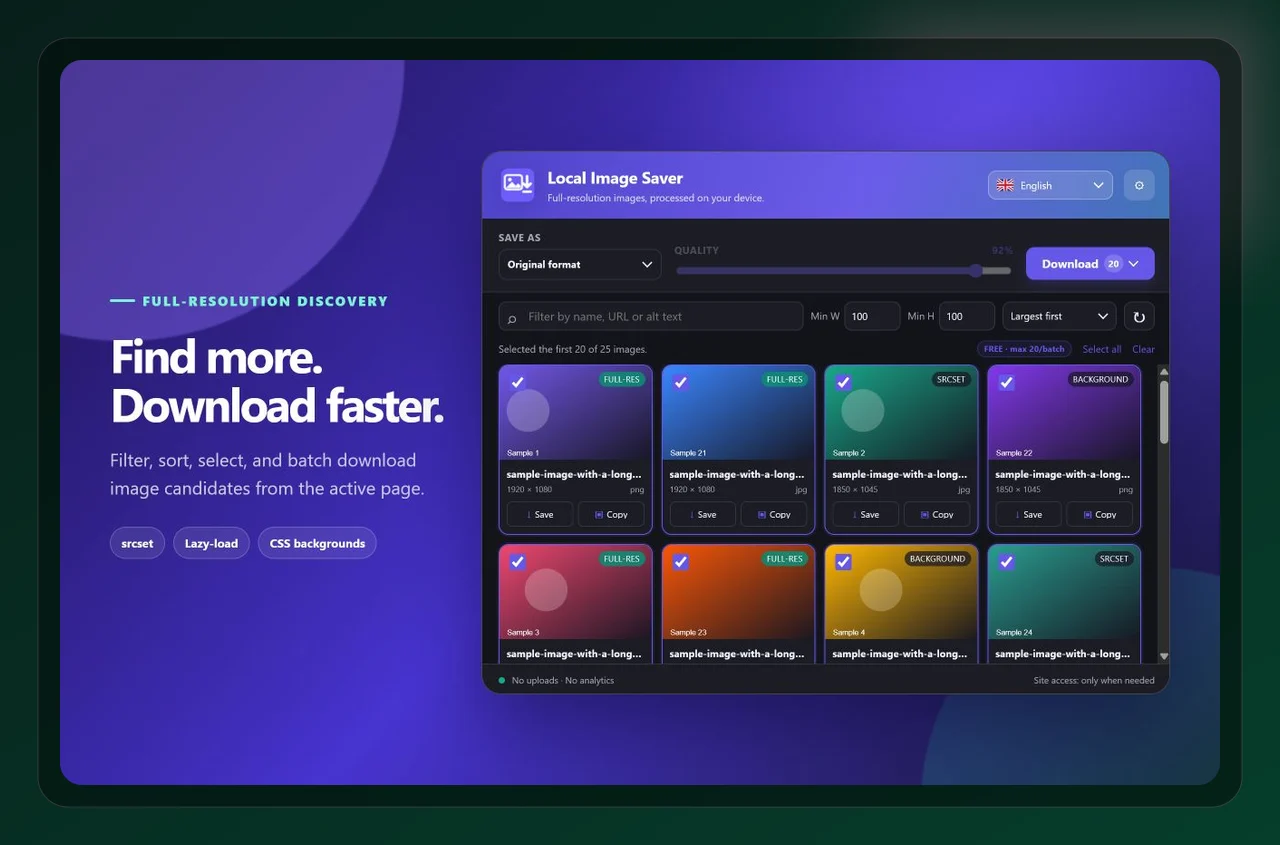
Task: Click the Clear selection link
Action: (x=1143, y=349)
